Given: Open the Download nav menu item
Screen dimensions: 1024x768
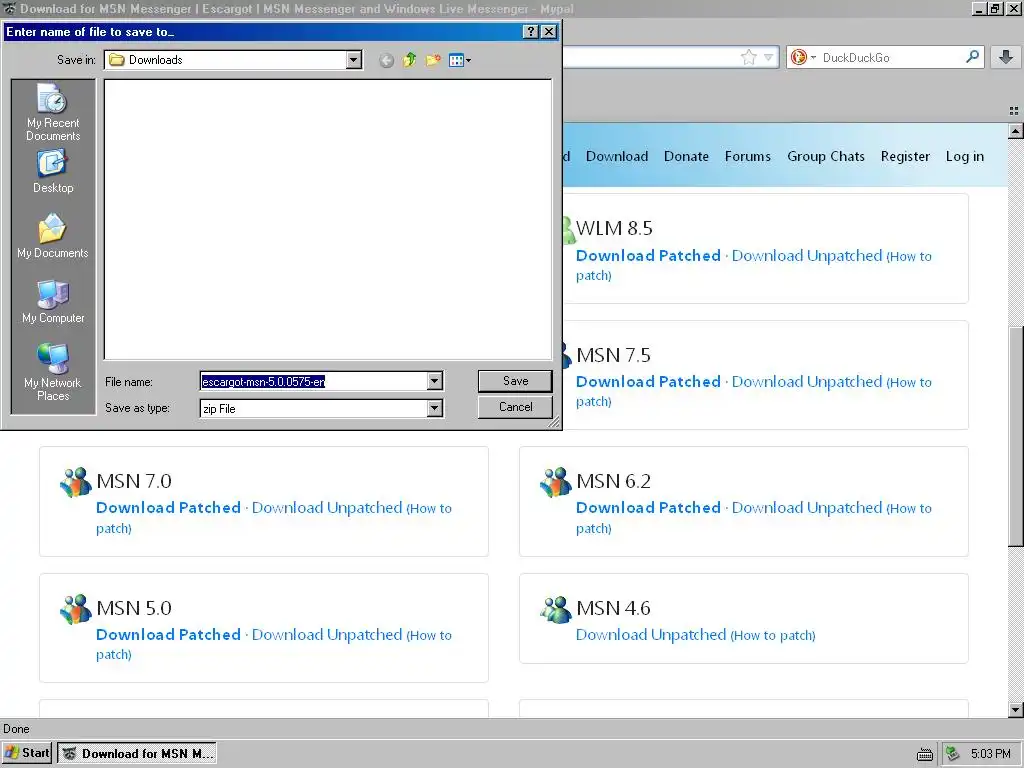Looking at the screenshot, I should pyautogui.click(x=616, y=156).
